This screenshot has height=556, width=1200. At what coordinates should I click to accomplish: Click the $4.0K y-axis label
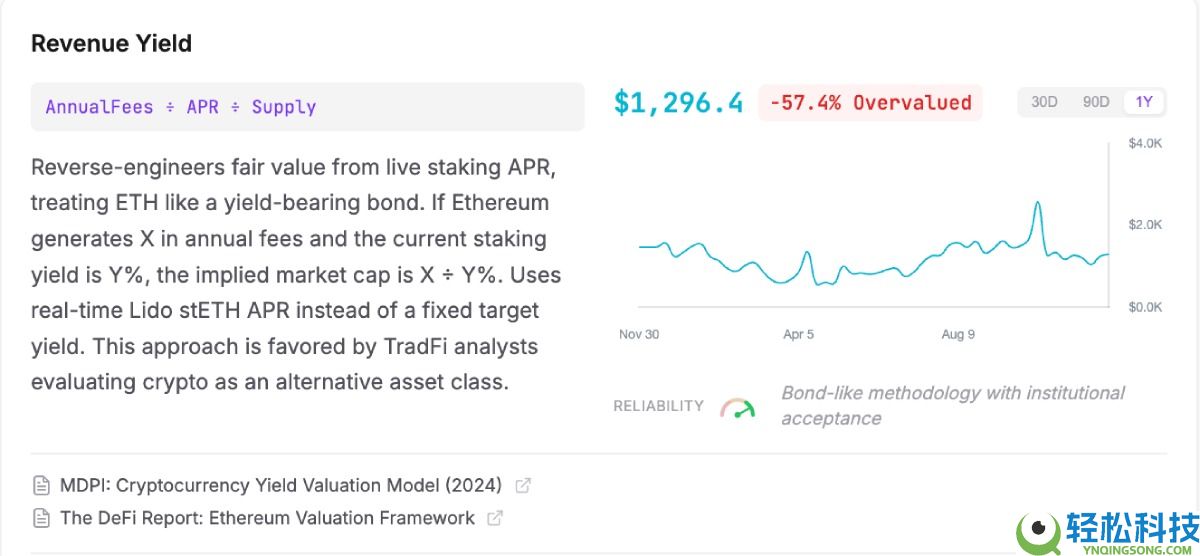[1145, 144]
